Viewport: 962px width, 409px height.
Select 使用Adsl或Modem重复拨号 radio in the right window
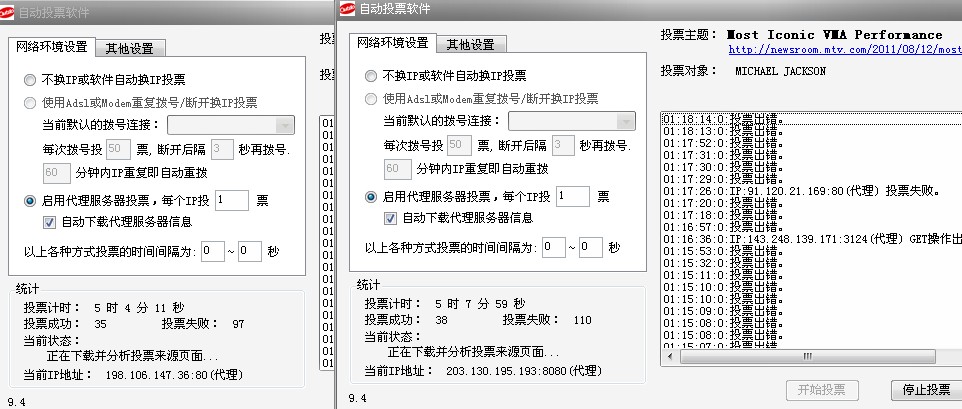pos(372,98)
